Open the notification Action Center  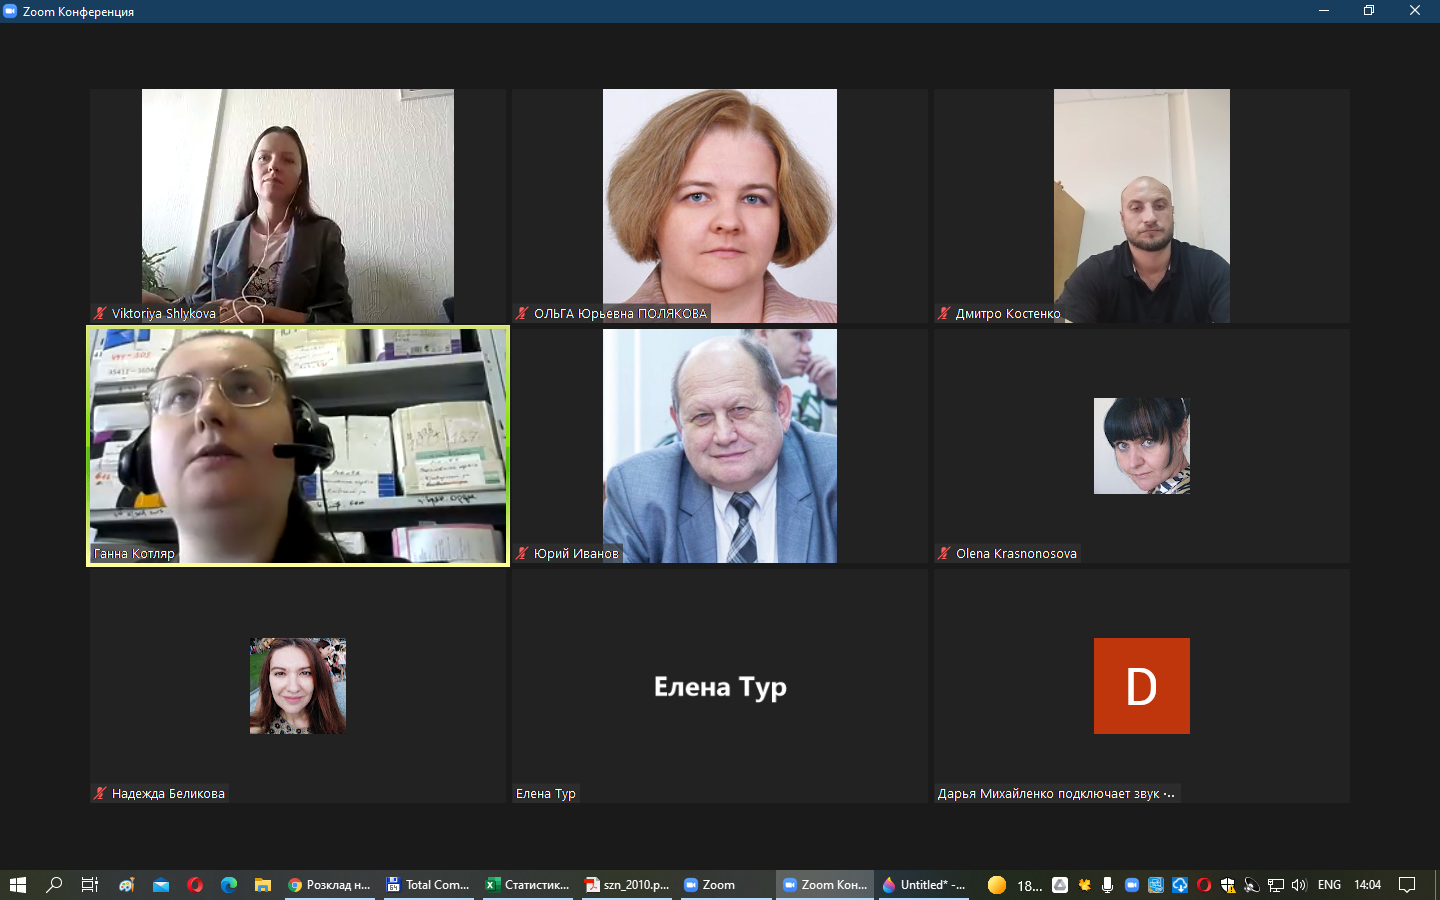pyautogui.click(x=1407, y=884)
